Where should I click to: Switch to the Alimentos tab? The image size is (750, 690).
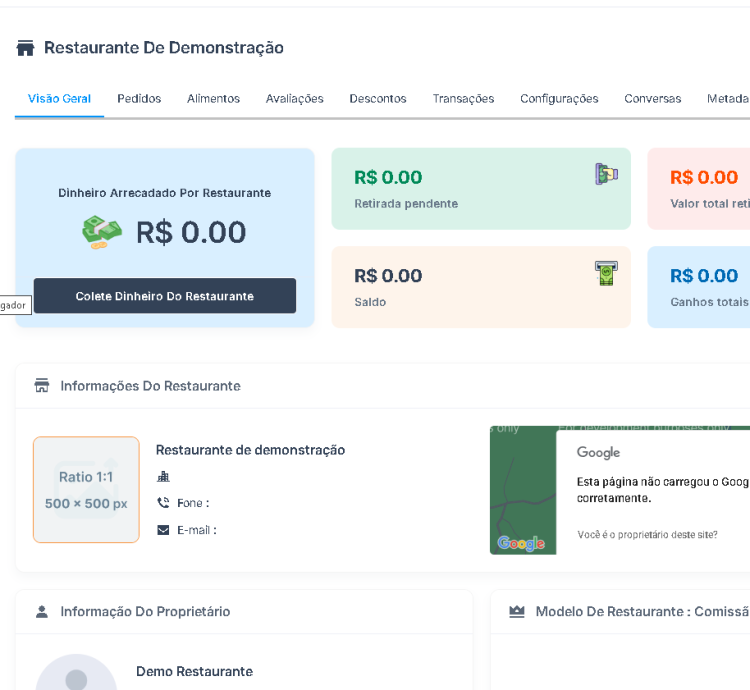point(213,99)
